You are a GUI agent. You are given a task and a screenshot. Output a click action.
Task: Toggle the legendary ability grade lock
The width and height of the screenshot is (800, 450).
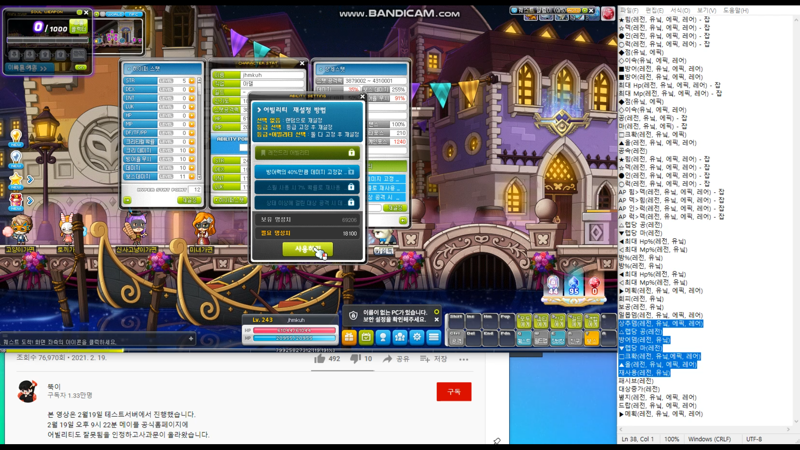tap(351, 153)
